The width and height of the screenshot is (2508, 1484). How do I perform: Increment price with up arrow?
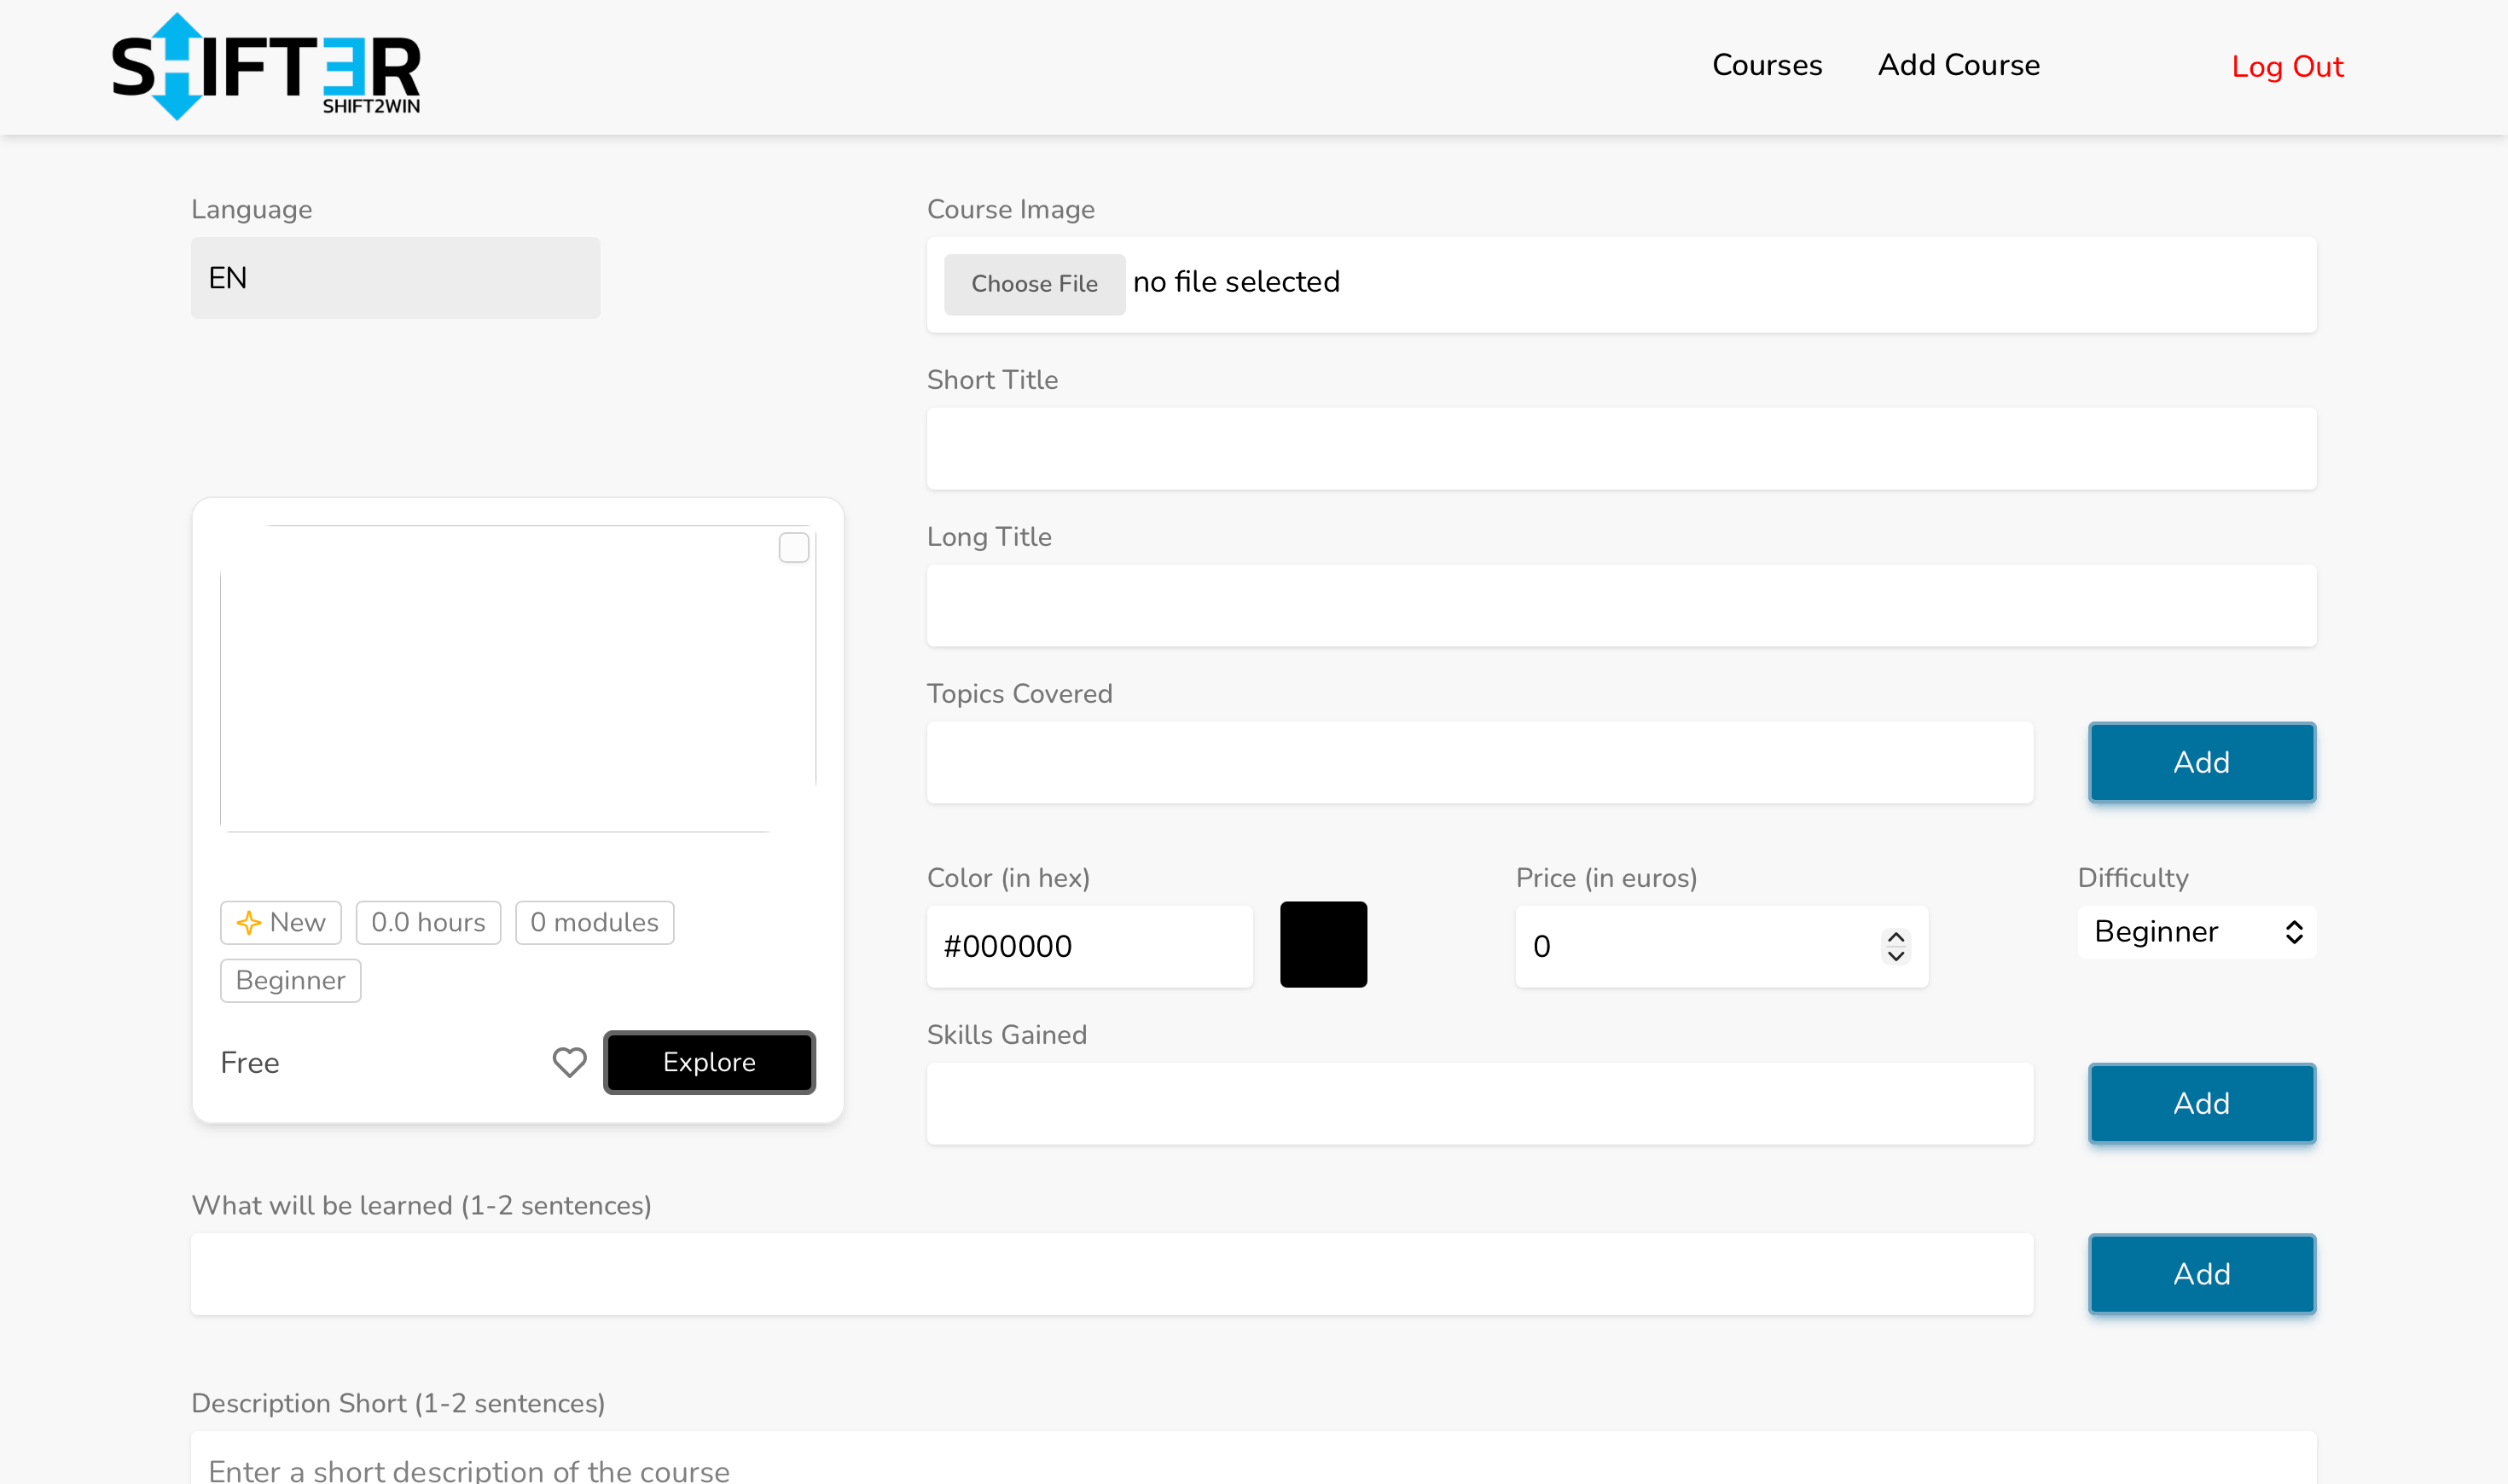[x=1895, y=937]
